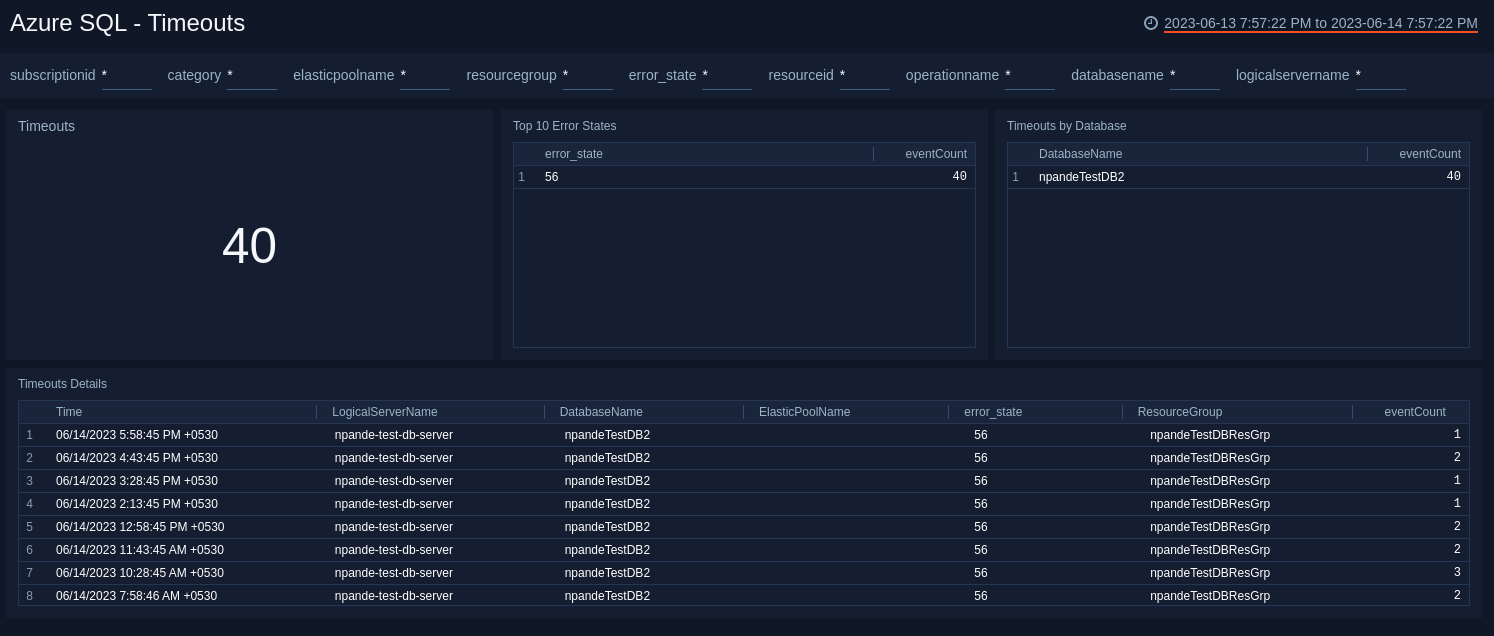1494x636 pixels.
Task: Select the 06/14/2023 4:43:45 PM time cell
Action: 137,458
